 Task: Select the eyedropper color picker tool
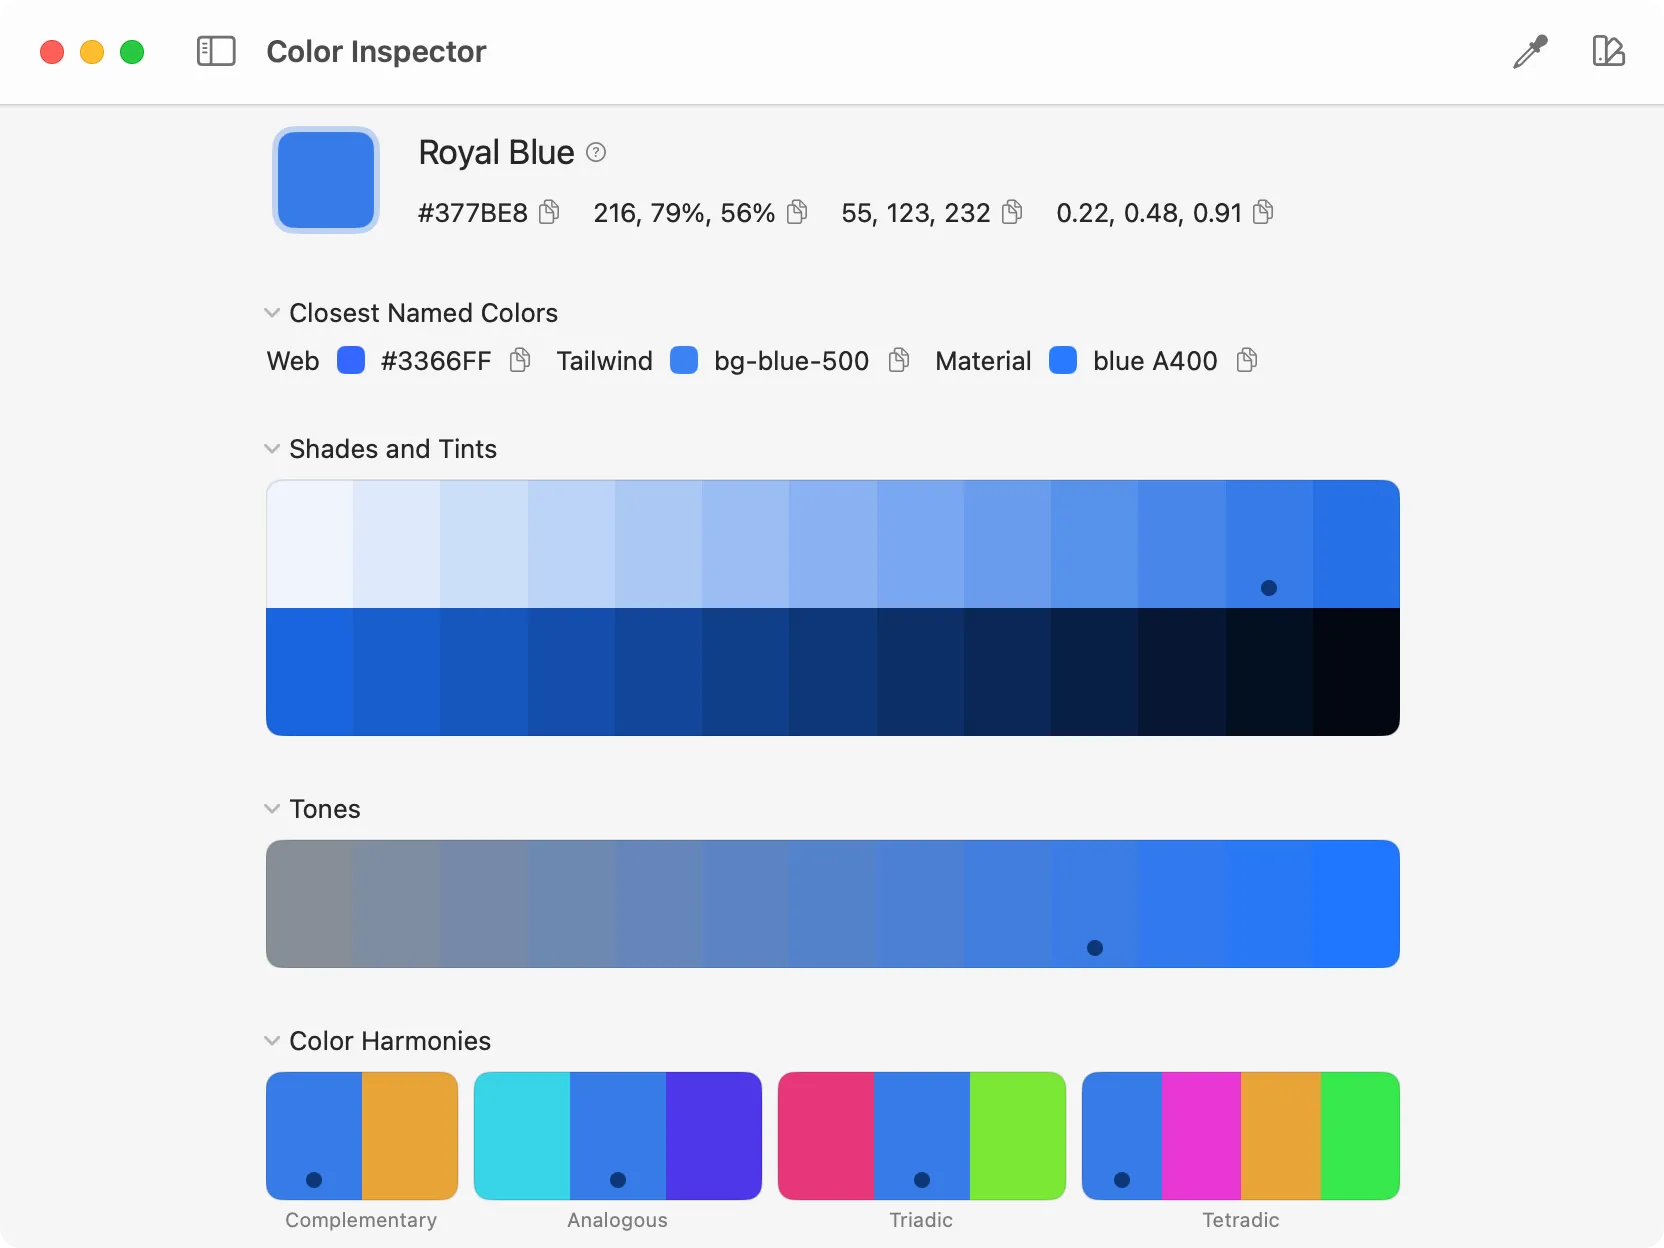tap(1530, 52)
